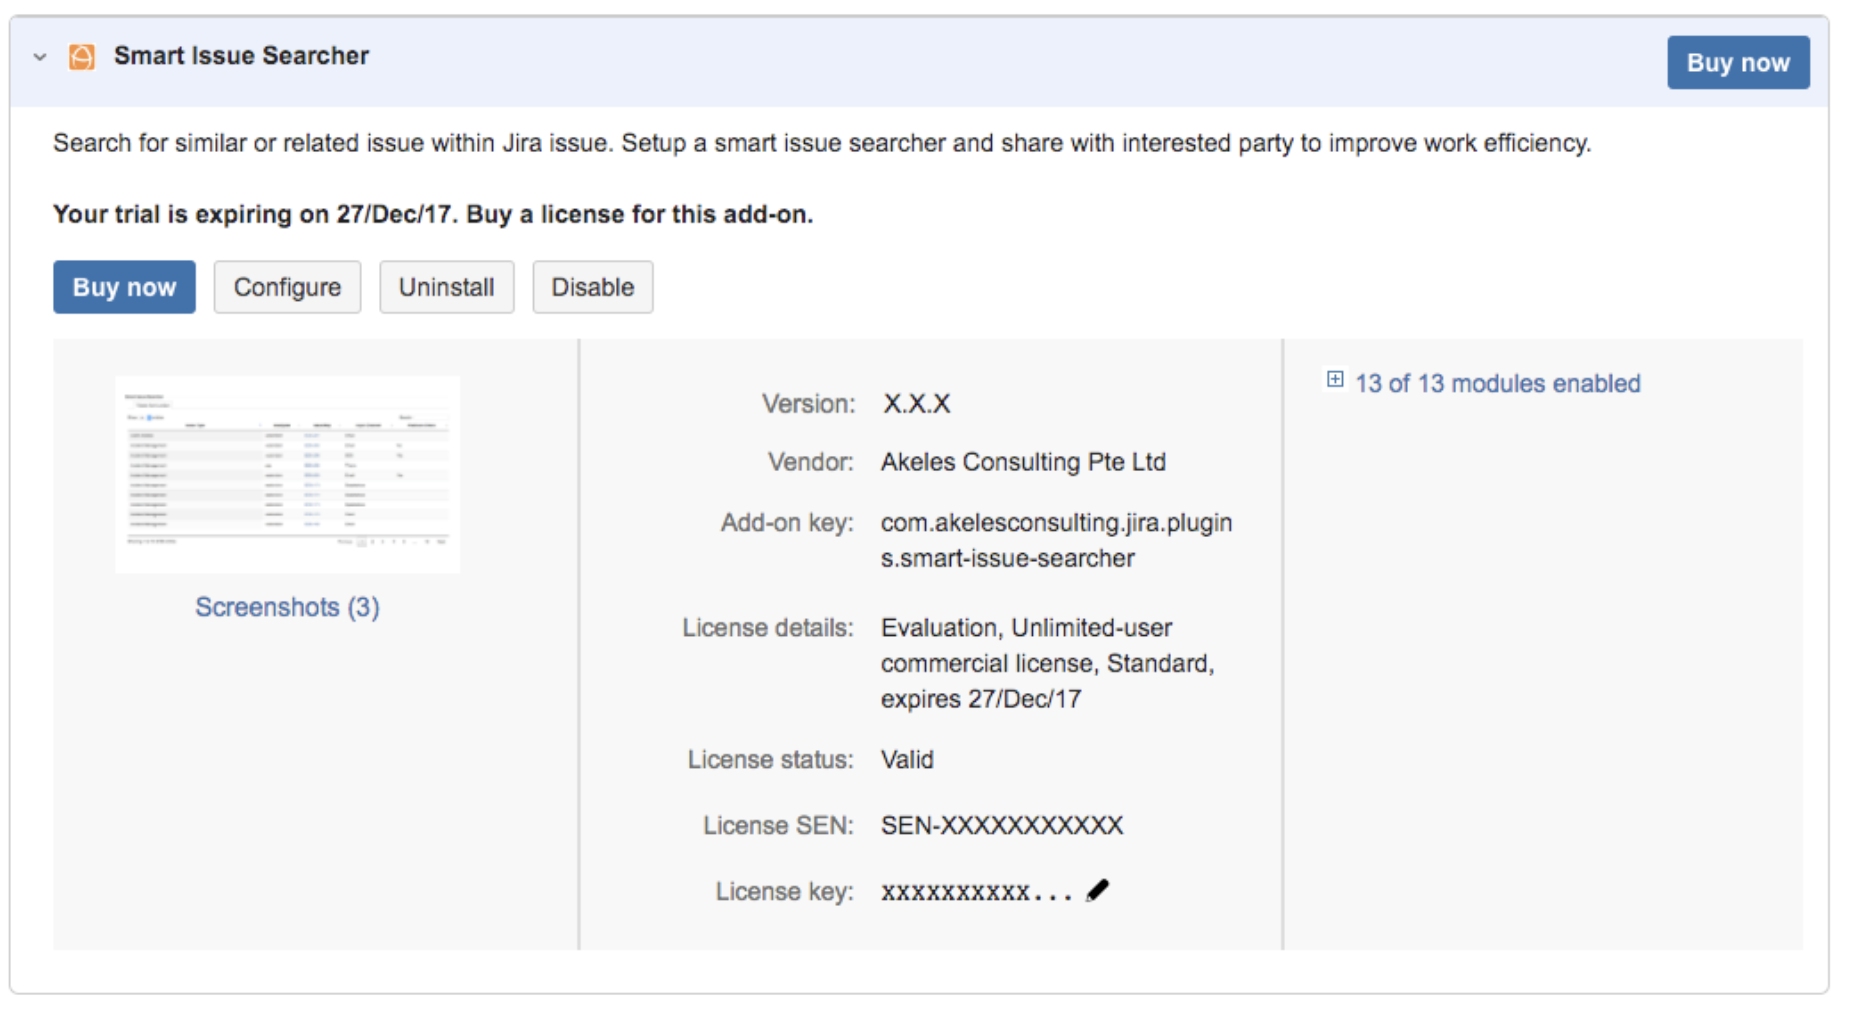Select the Smart Issue Searcher header title
The height and width of the screenshot is (1010, 1850).
(241, 56)
